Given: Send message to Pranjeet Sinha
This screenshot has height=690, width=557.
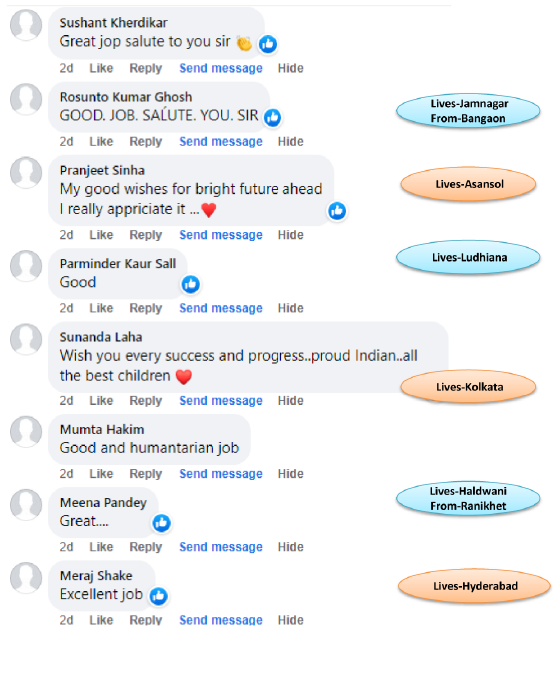Looking at the screenshot, I should click(x=221, y=235).
